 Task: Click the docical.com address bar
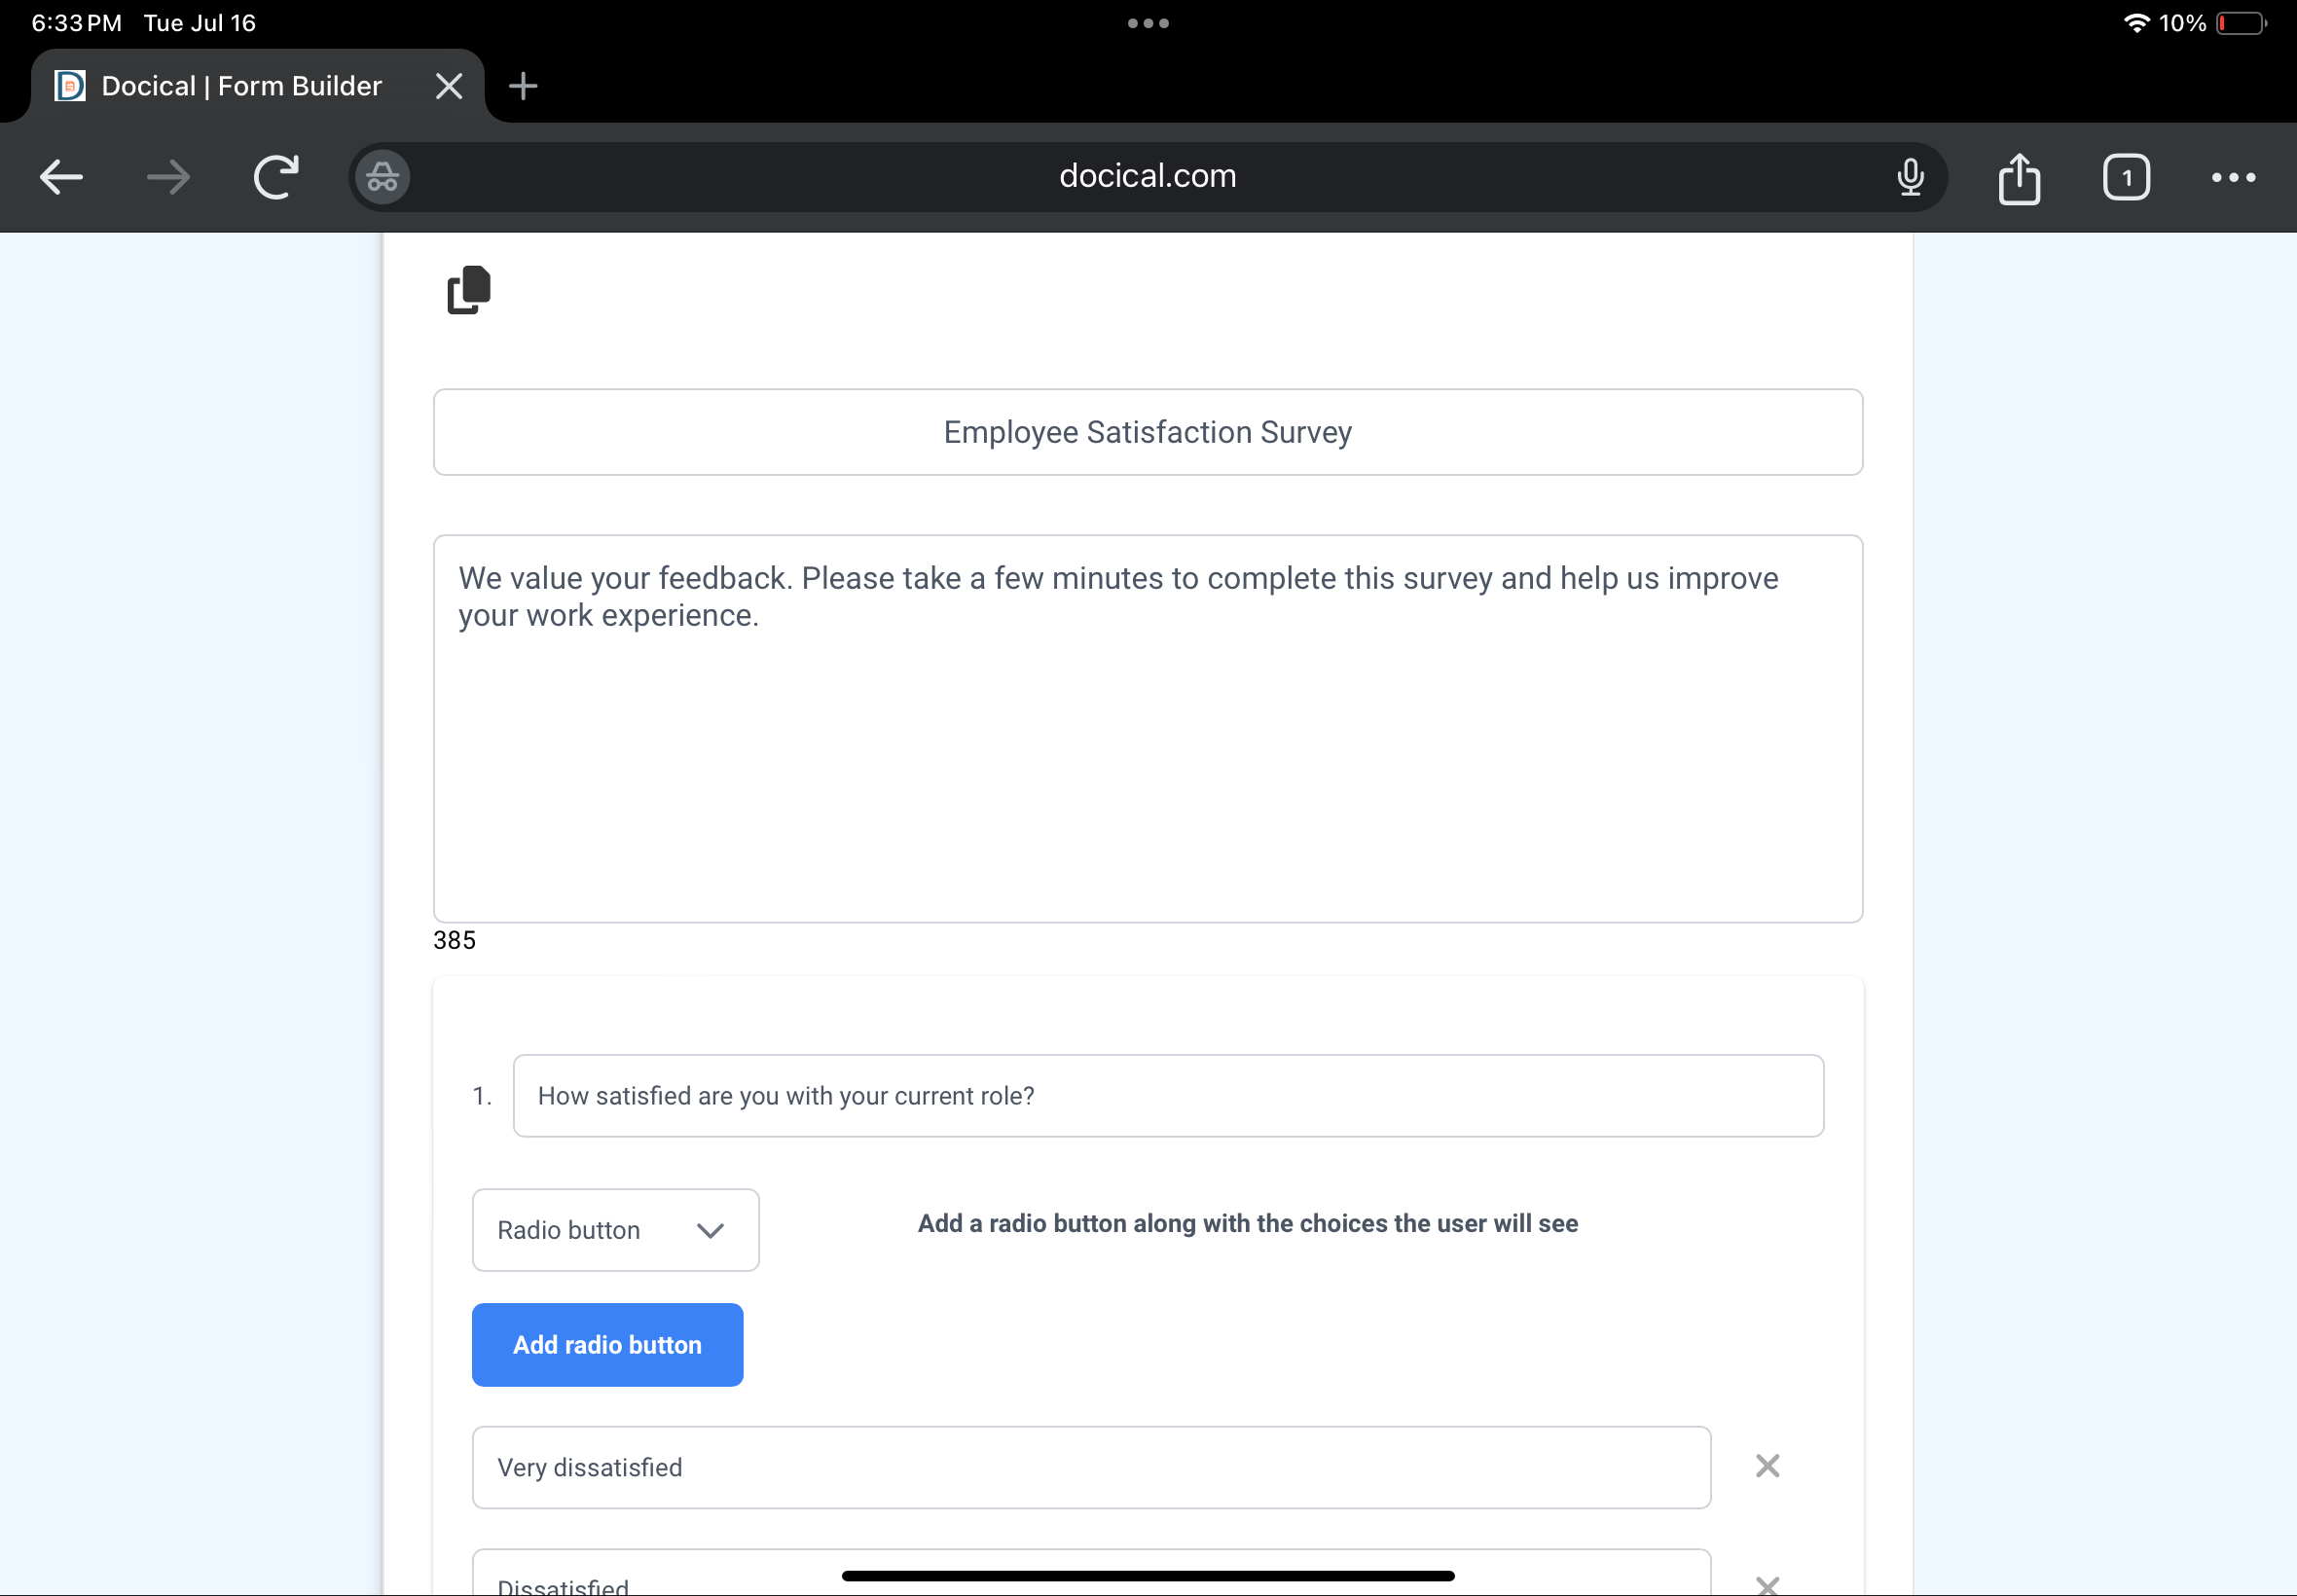tap(1147, 177)
